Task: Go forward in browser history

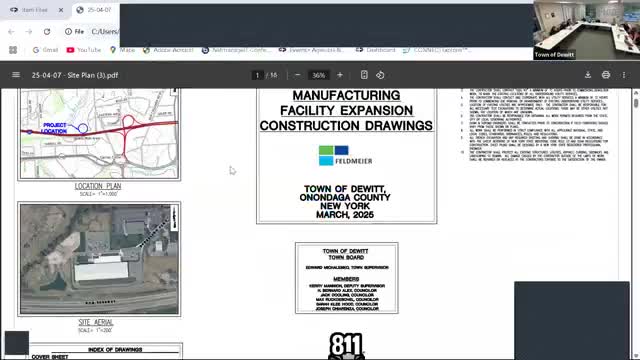Action: pos(29,31)
